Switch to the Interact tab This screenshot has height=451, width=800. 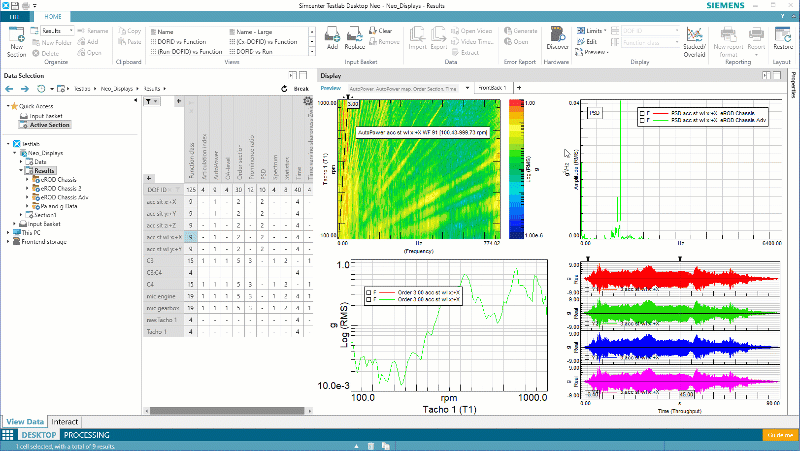pos(64,422)
